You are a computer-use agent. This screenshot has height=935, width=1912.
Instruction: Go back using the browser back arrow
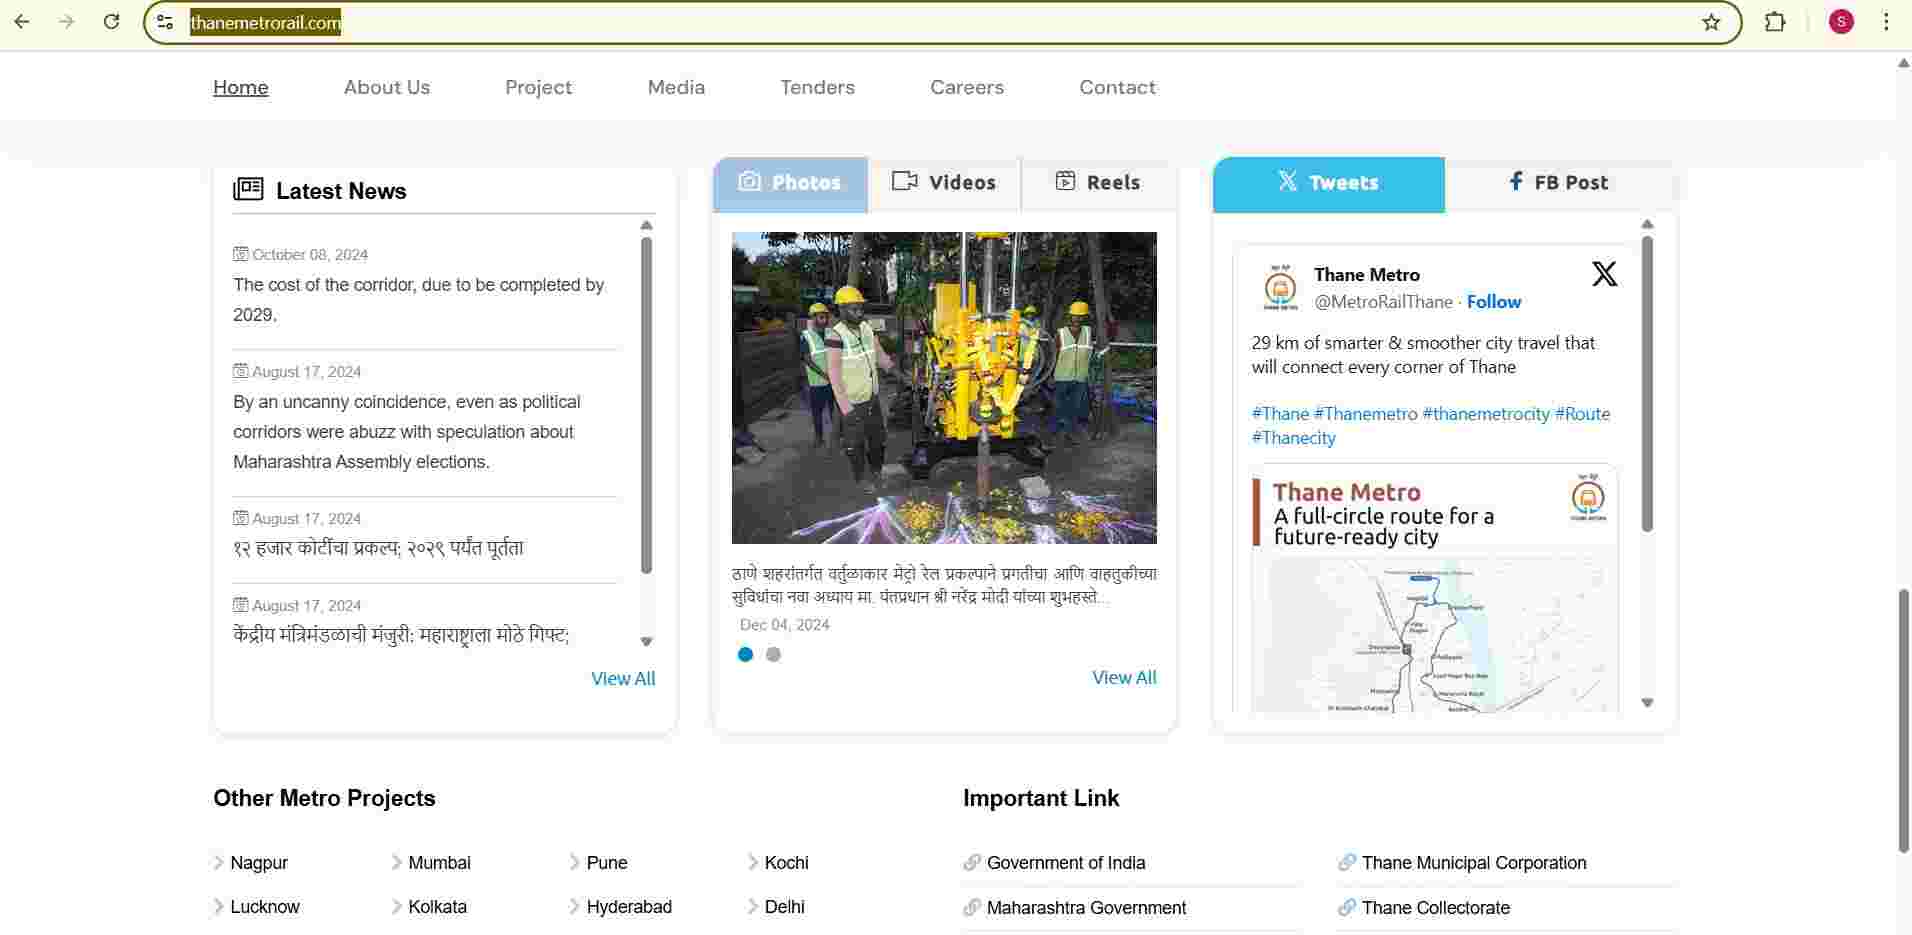tap(22, 22)
